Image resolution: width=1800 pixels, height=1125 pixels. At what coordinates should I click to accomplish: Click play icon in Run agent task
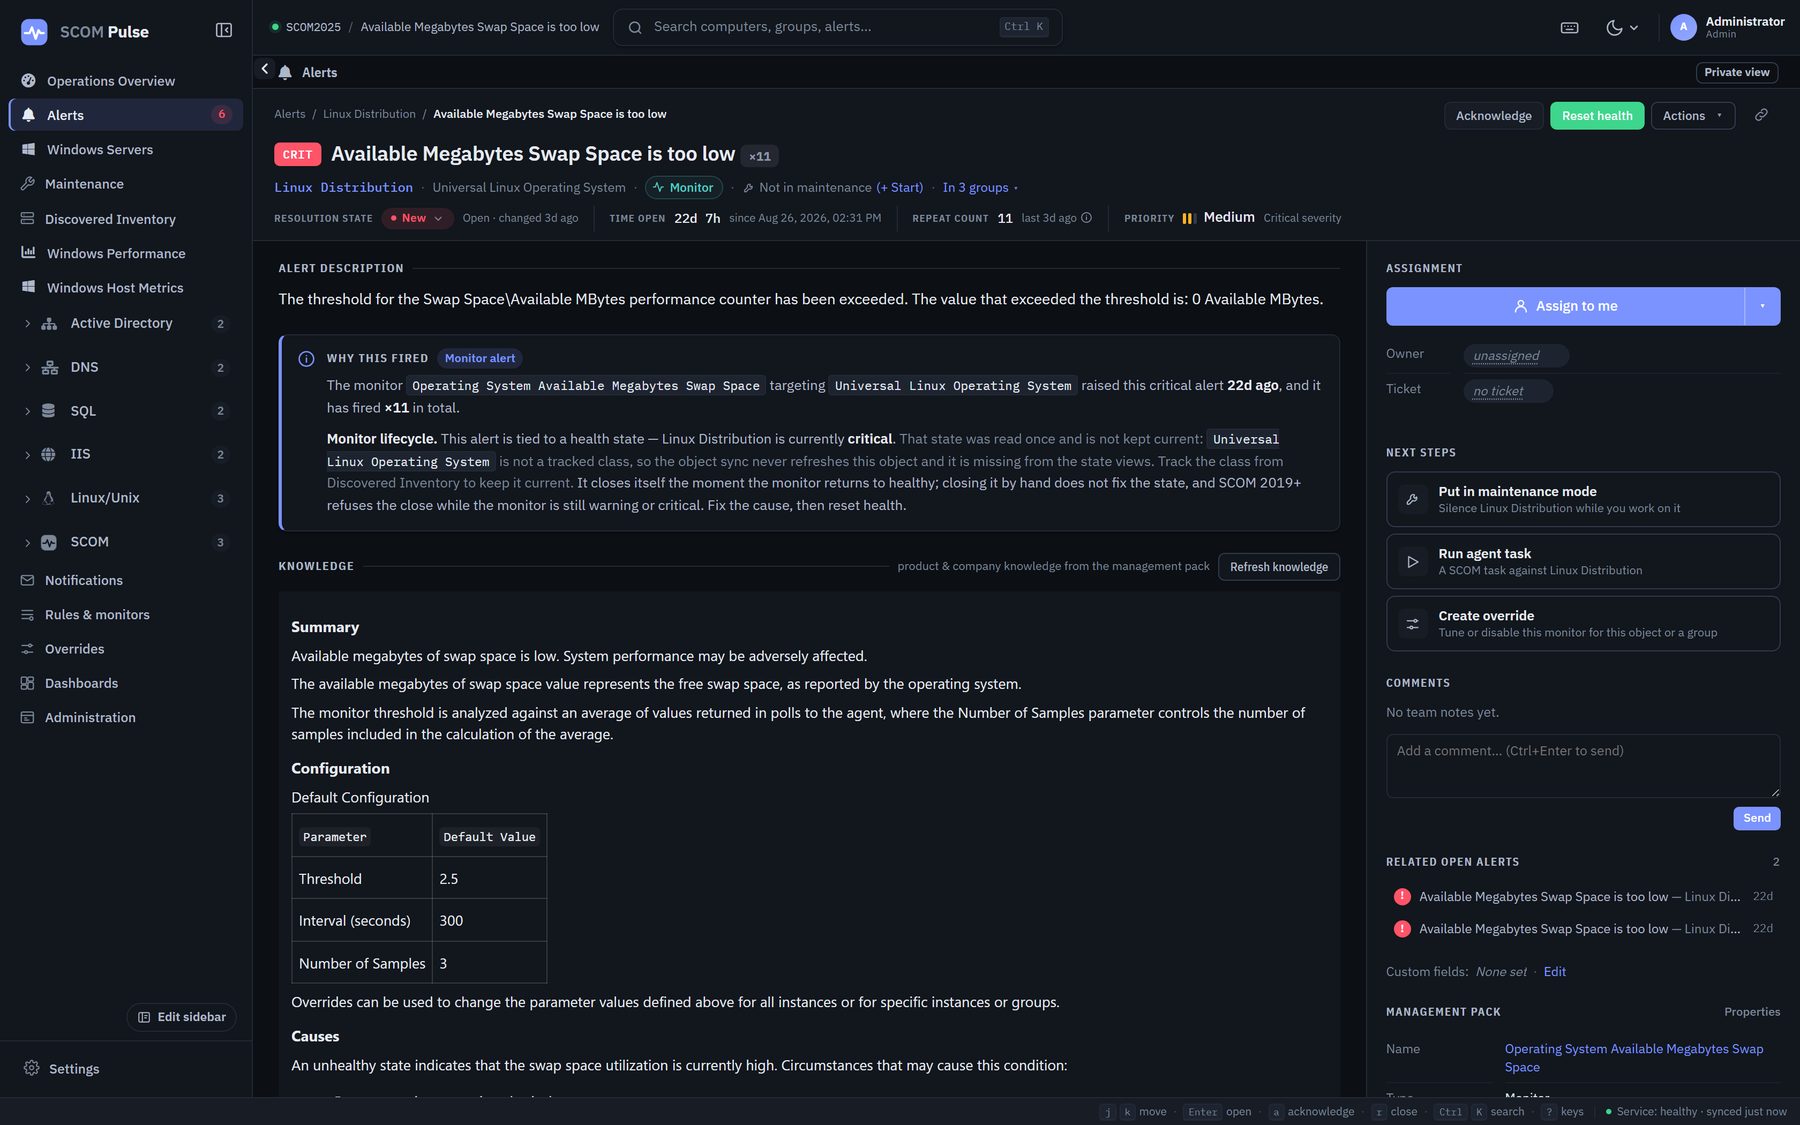pyautogui.click(x=1412, y=562)
